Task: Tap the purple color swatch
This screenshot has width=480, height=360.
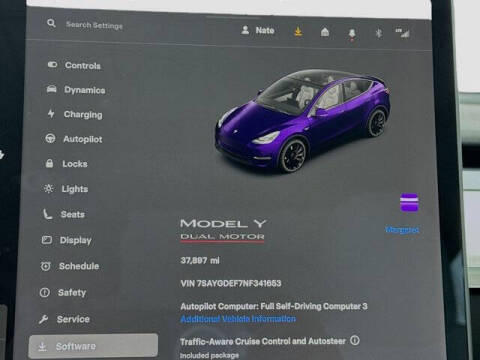Action: 409,202
